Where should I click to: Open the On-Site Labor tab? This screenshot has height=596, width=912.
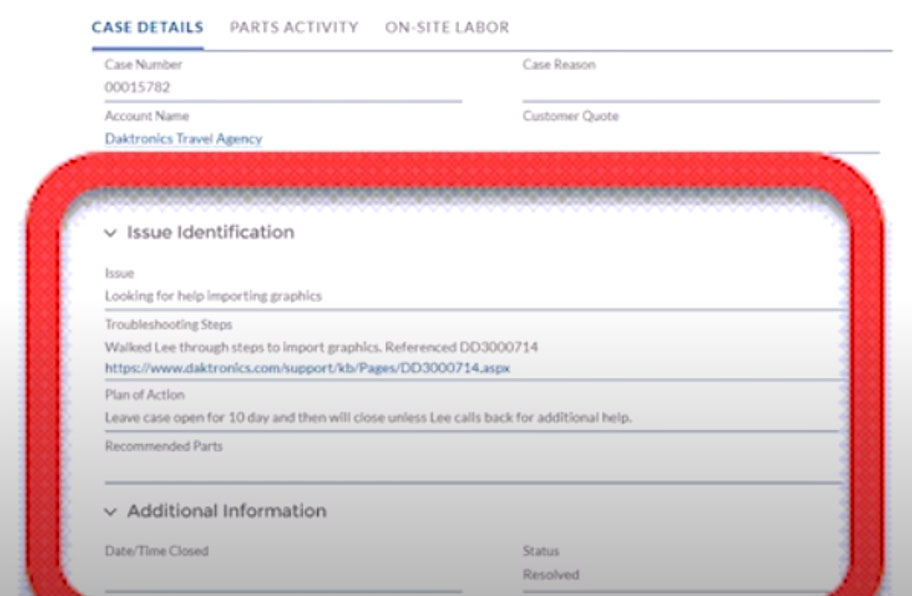[447, 27]
